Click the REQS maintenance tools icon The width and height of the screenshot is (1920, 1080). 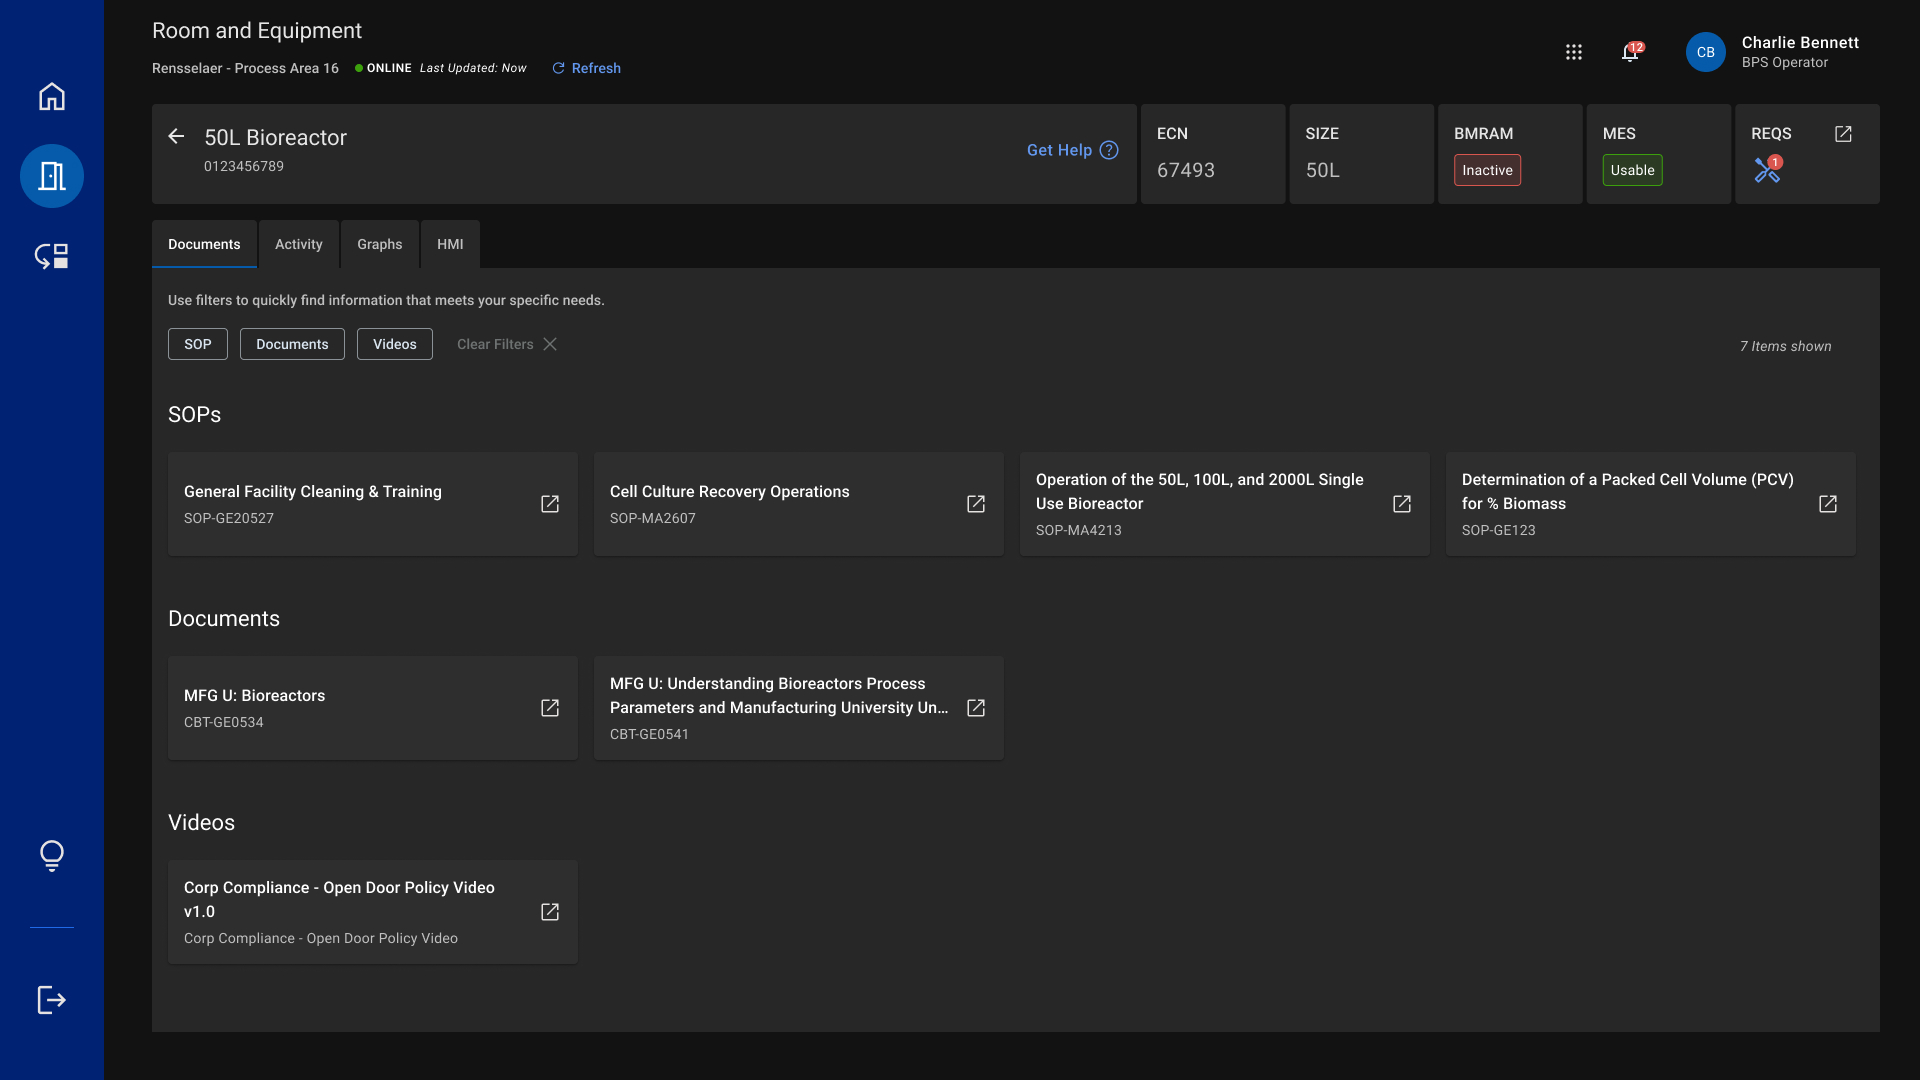1767,170
